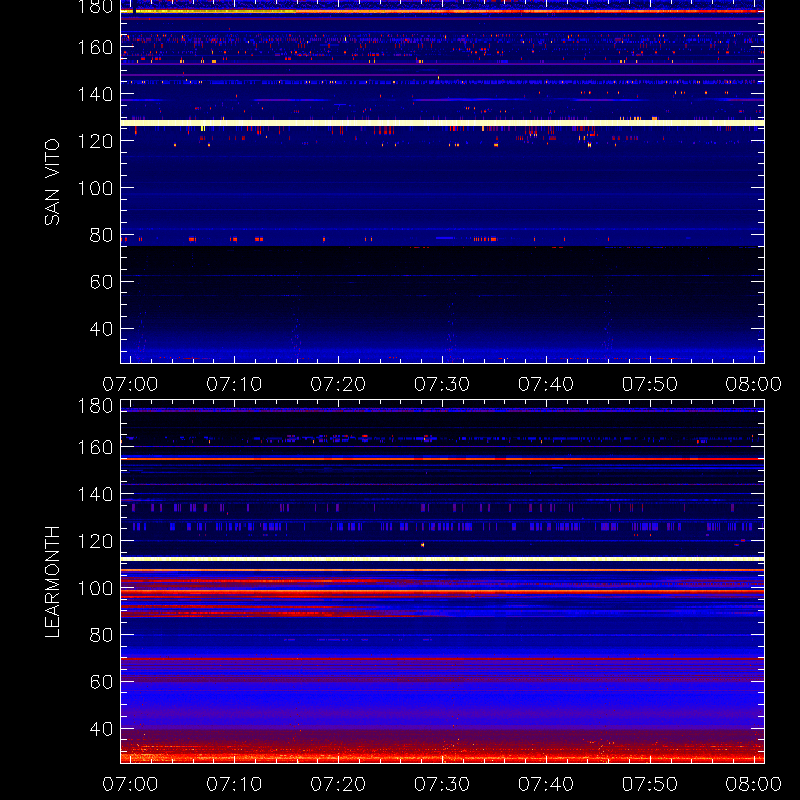Click the 140 frequency tick on San Vito axis
The width and height of the screenshot is (800, 800).
tap(95, 94)
